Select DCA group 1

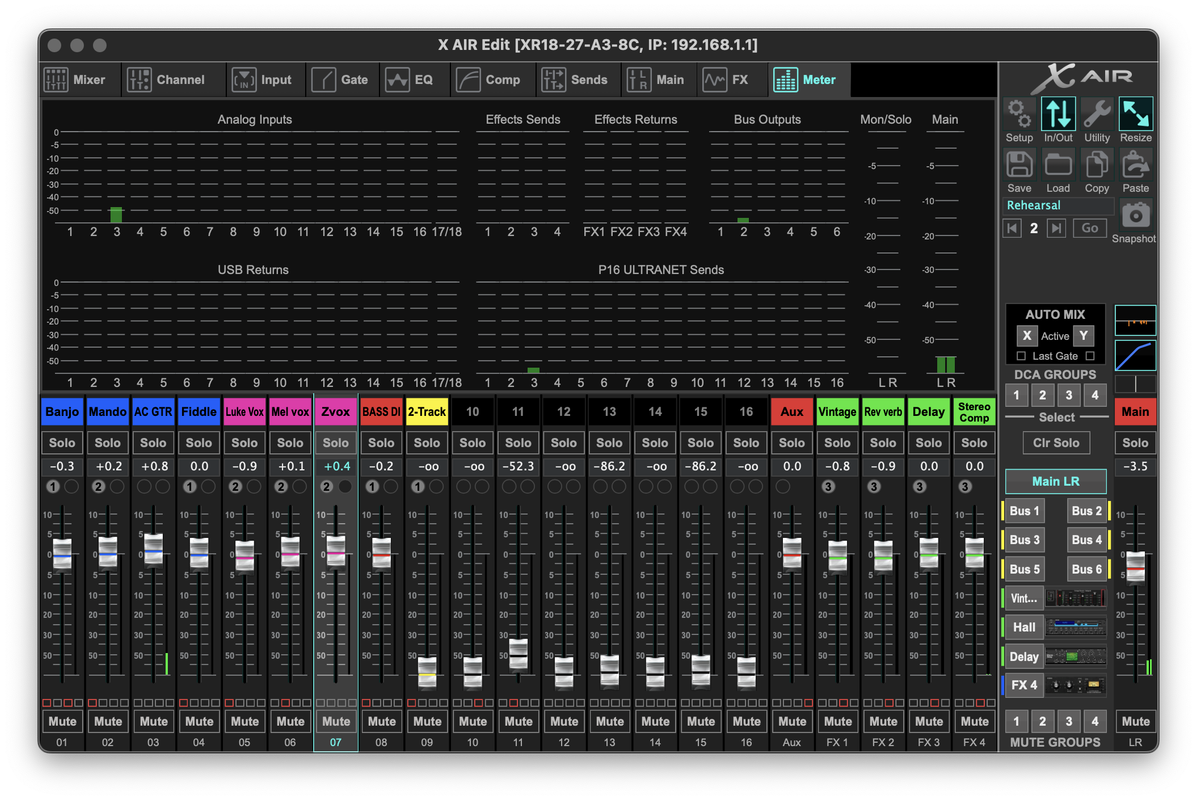[1016, 395]
